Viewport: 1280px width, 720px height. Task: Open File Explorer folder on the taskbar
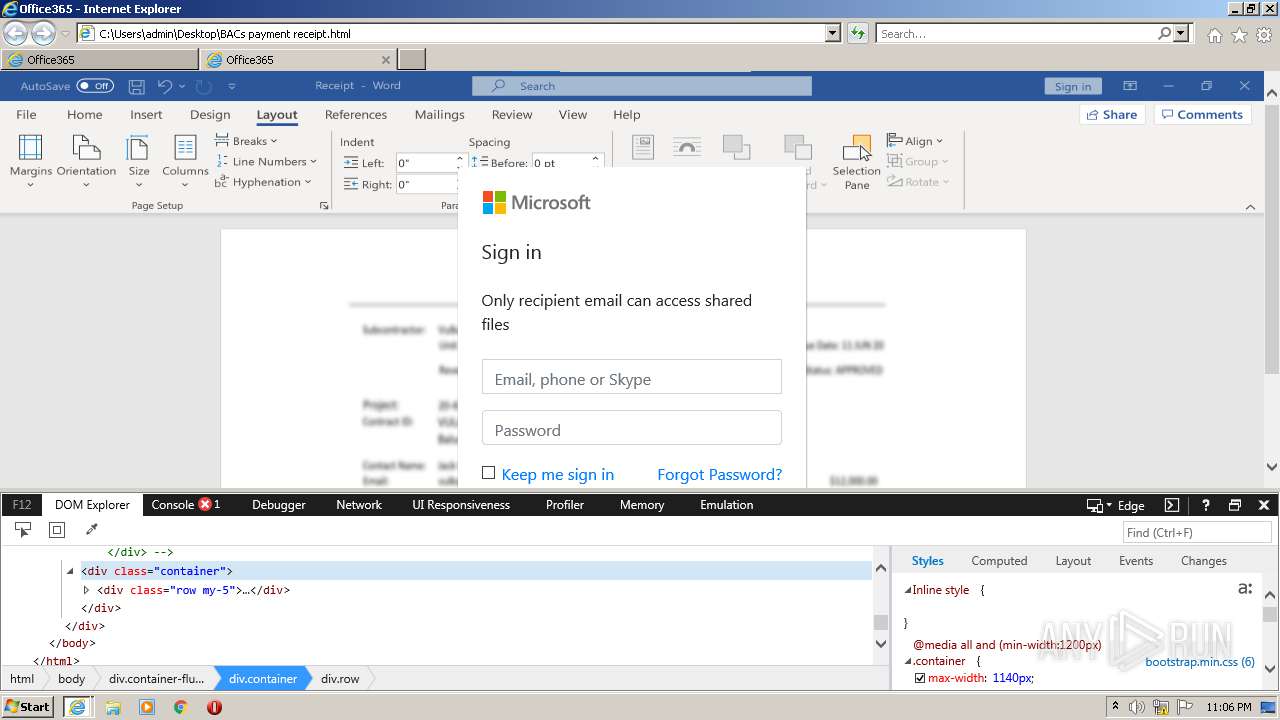113,707
